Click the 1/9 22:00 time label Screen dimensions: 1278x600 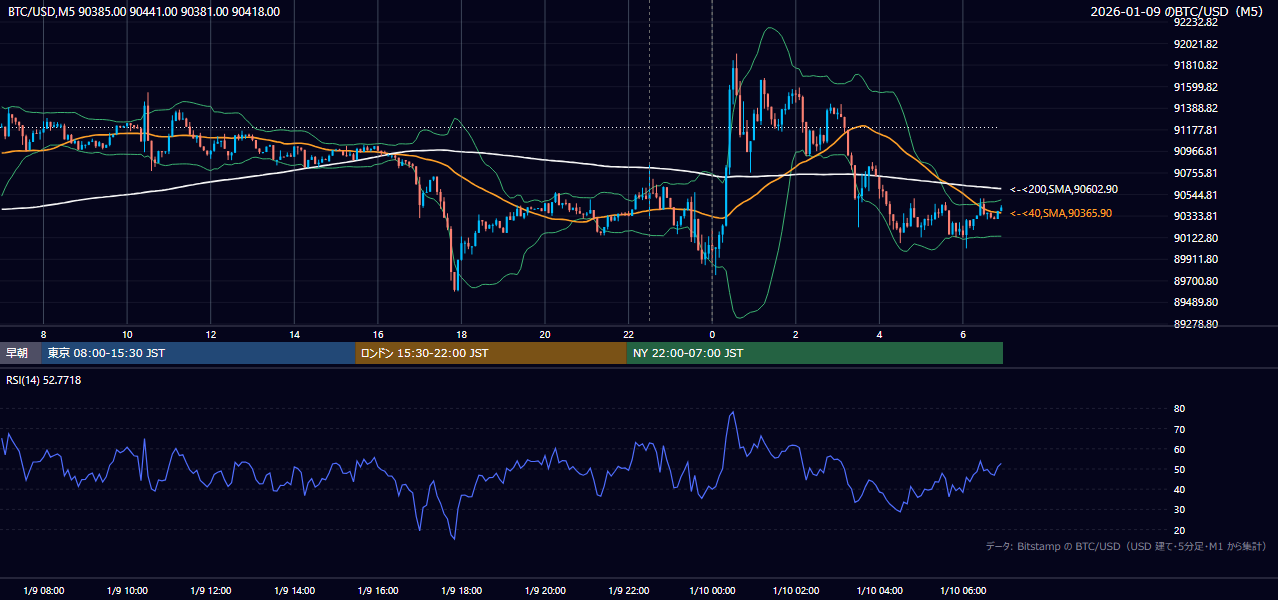pyautogui.click(x=628, y=590)
